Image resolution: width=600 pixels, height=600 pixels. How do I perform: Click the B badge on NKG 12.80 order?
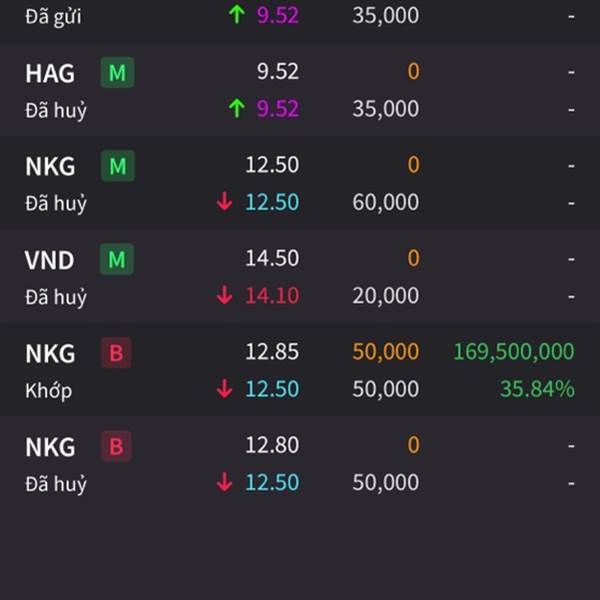coord(116,446)
